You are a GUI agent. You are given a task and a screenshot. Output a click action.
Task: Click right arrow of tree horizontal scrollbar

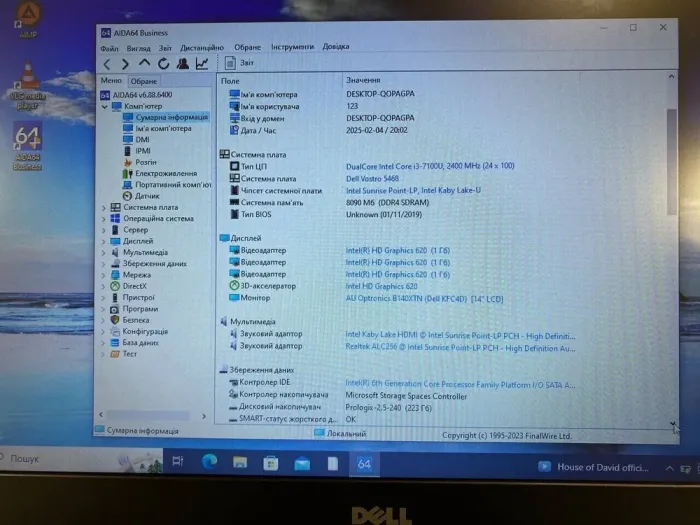[204, 416]
